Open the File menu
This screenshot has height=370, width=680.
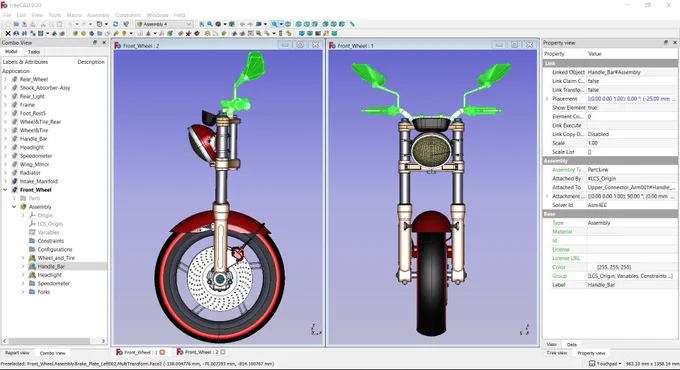click(7, 15)
